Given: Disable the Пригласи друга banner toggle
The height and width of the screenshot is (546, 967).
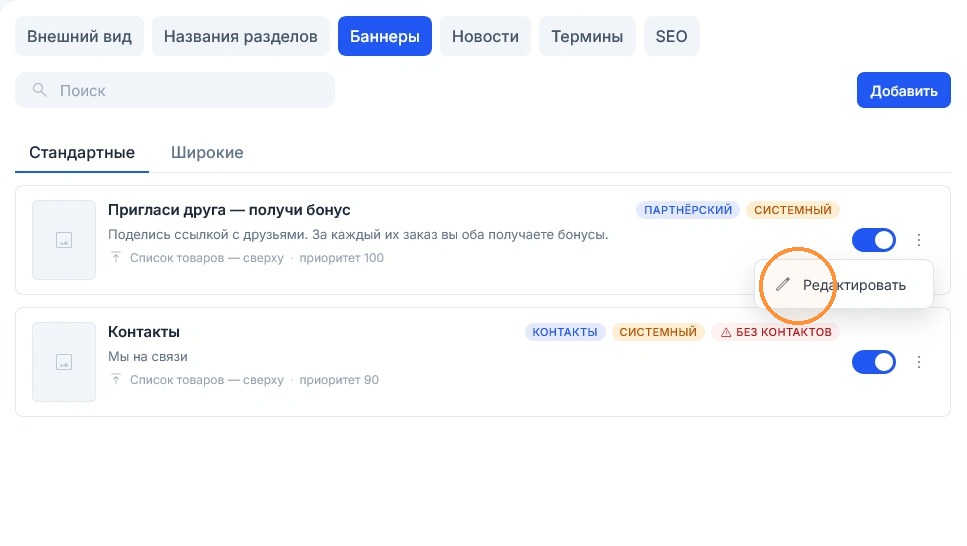Looking at the screenshot, I should [x=873, y=240].
